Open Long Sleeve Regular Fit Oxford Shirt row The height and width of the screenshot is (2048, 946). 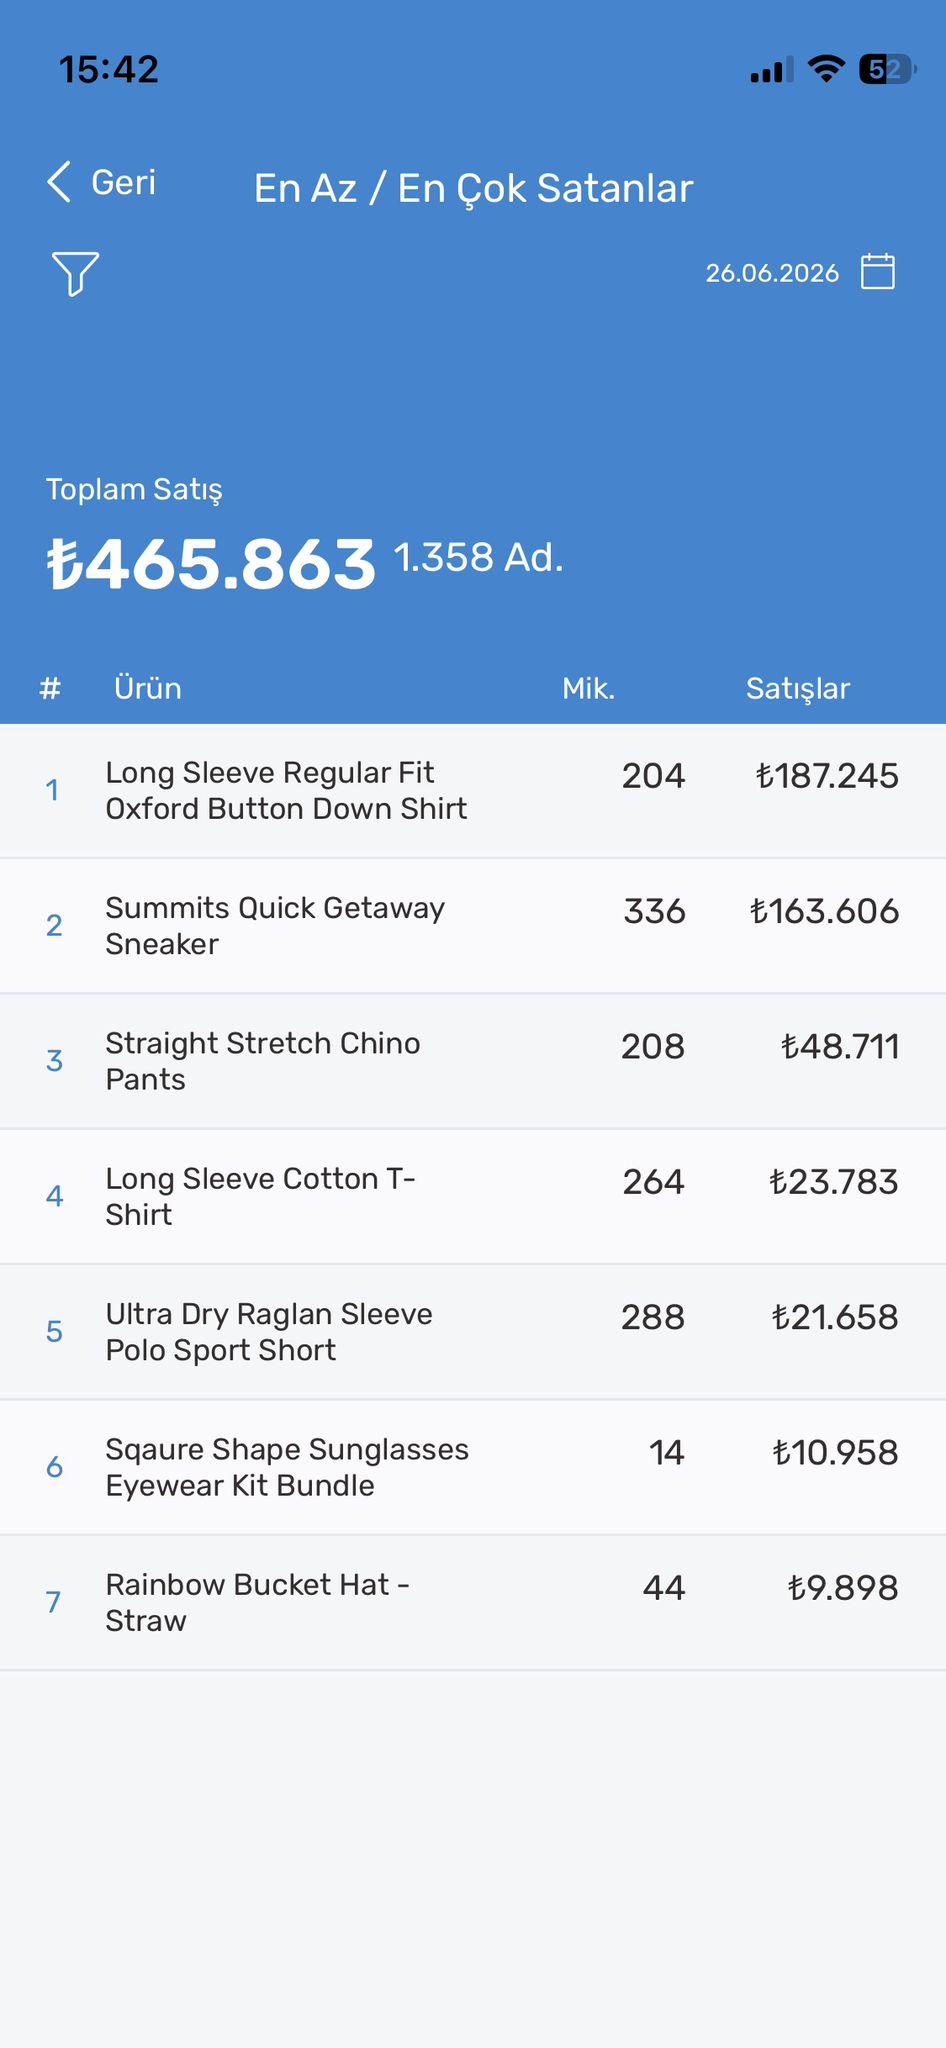473,791
